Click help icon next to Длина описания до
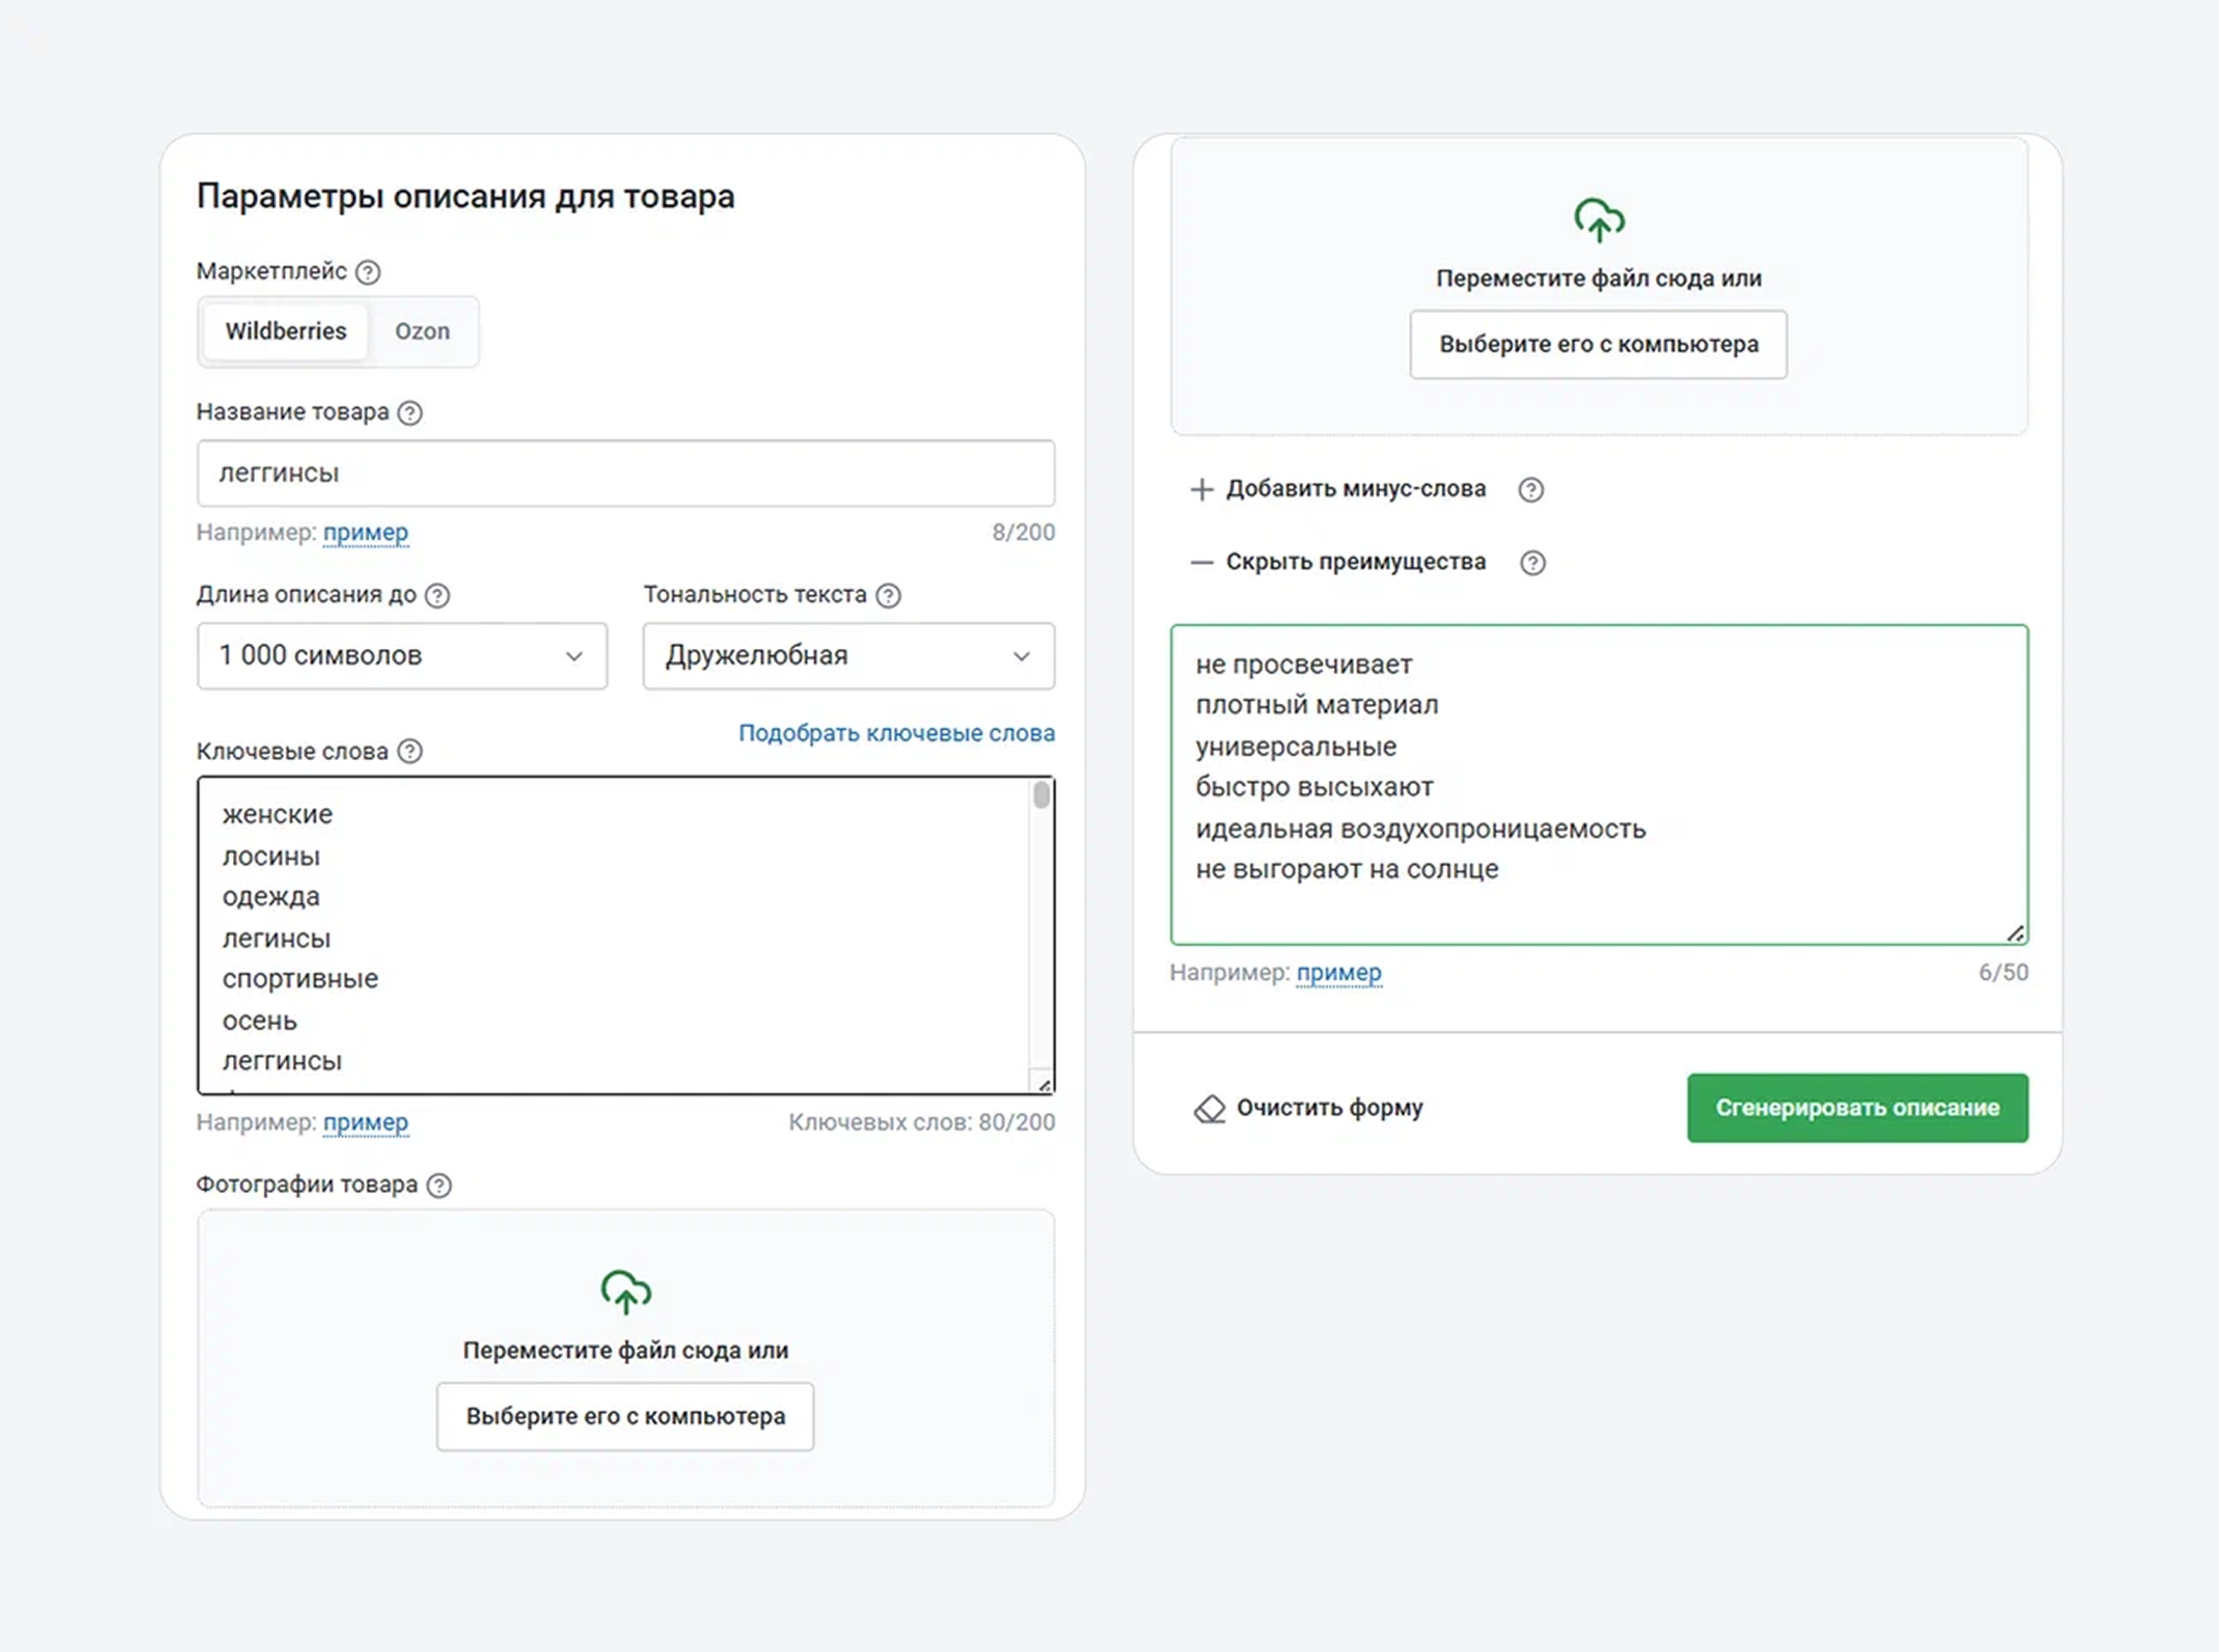 tap(437, 596)
